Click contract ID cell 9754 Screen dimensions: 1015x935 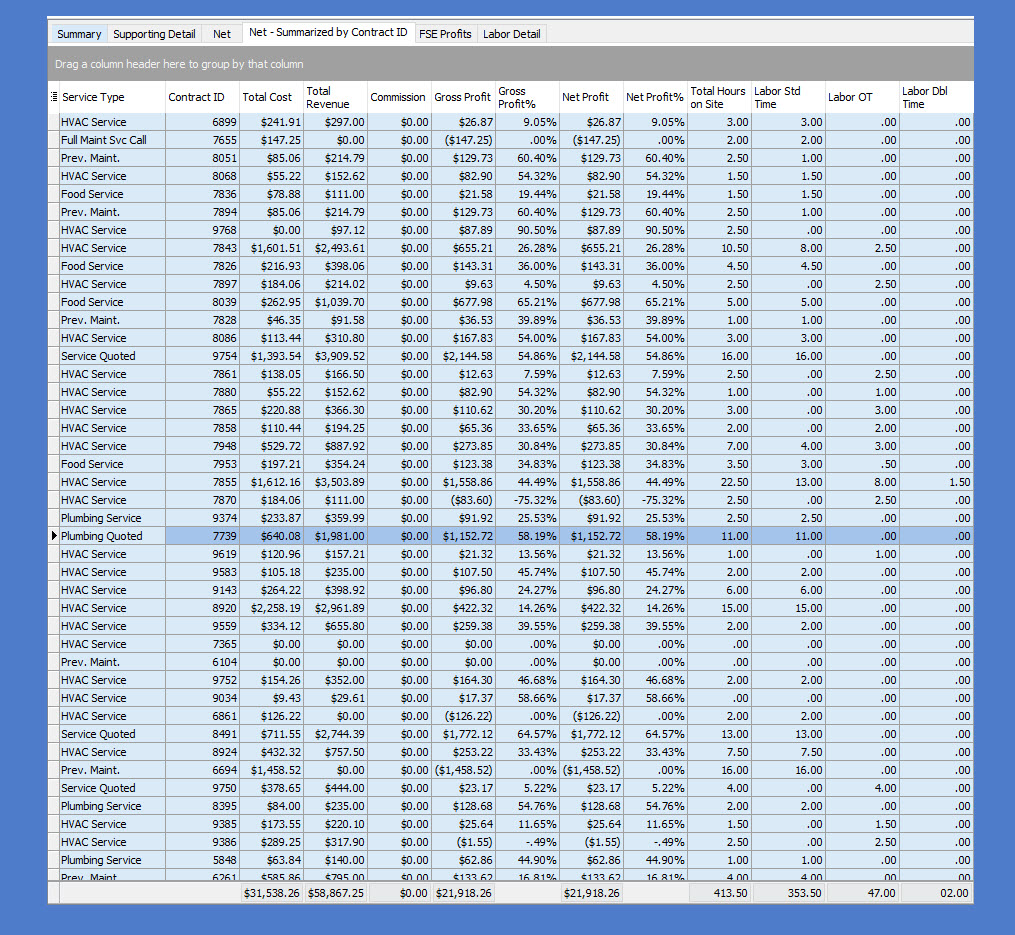point(202,356)
